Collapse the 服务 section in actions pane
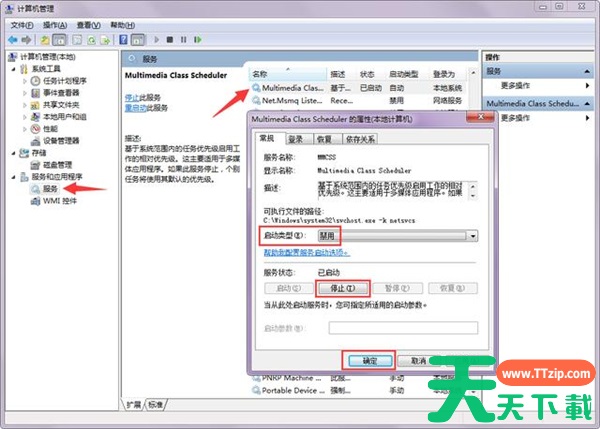 tap(587, 72)
